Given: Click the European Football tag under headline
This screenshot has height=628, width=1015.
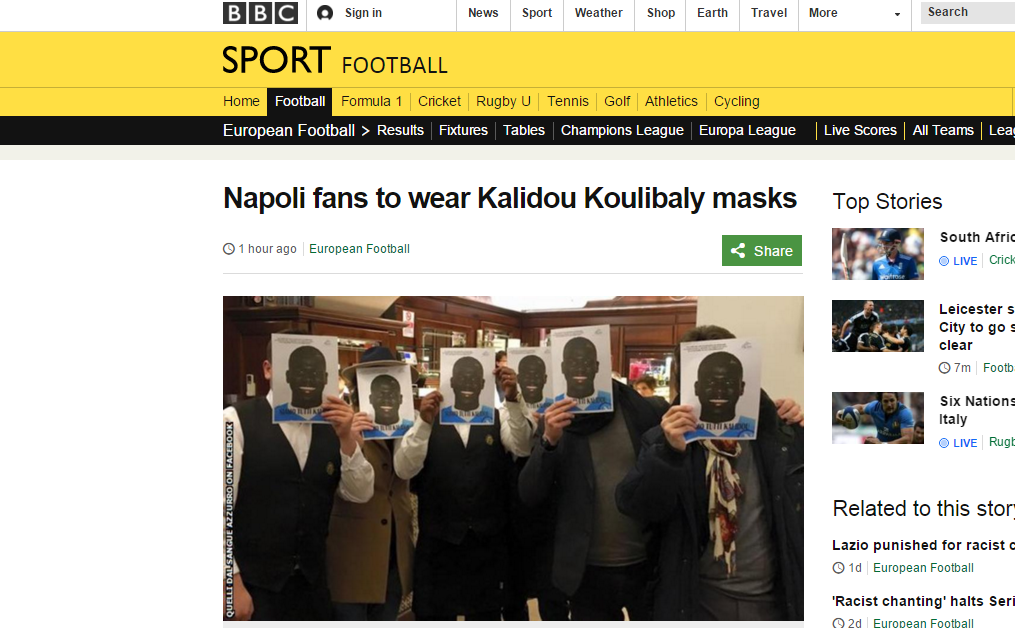Looking at the screenshot, I should pos(359,249).
